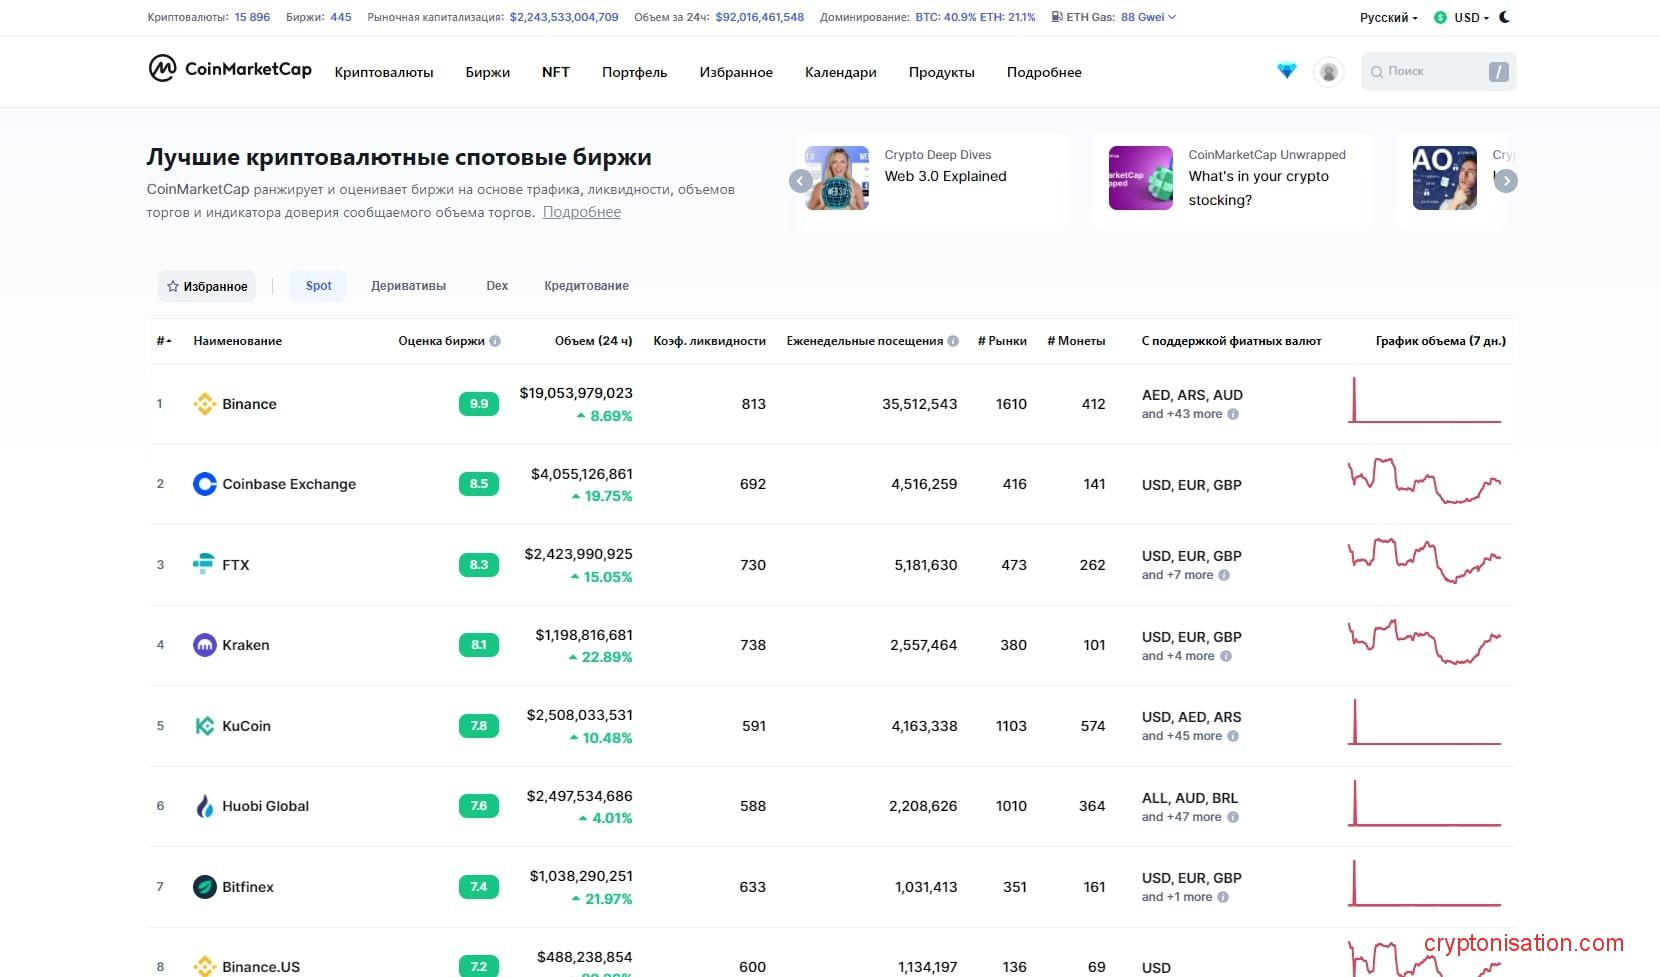Click next arrow on the banner carousel
1660x977 pixels.
[1505, 181]
